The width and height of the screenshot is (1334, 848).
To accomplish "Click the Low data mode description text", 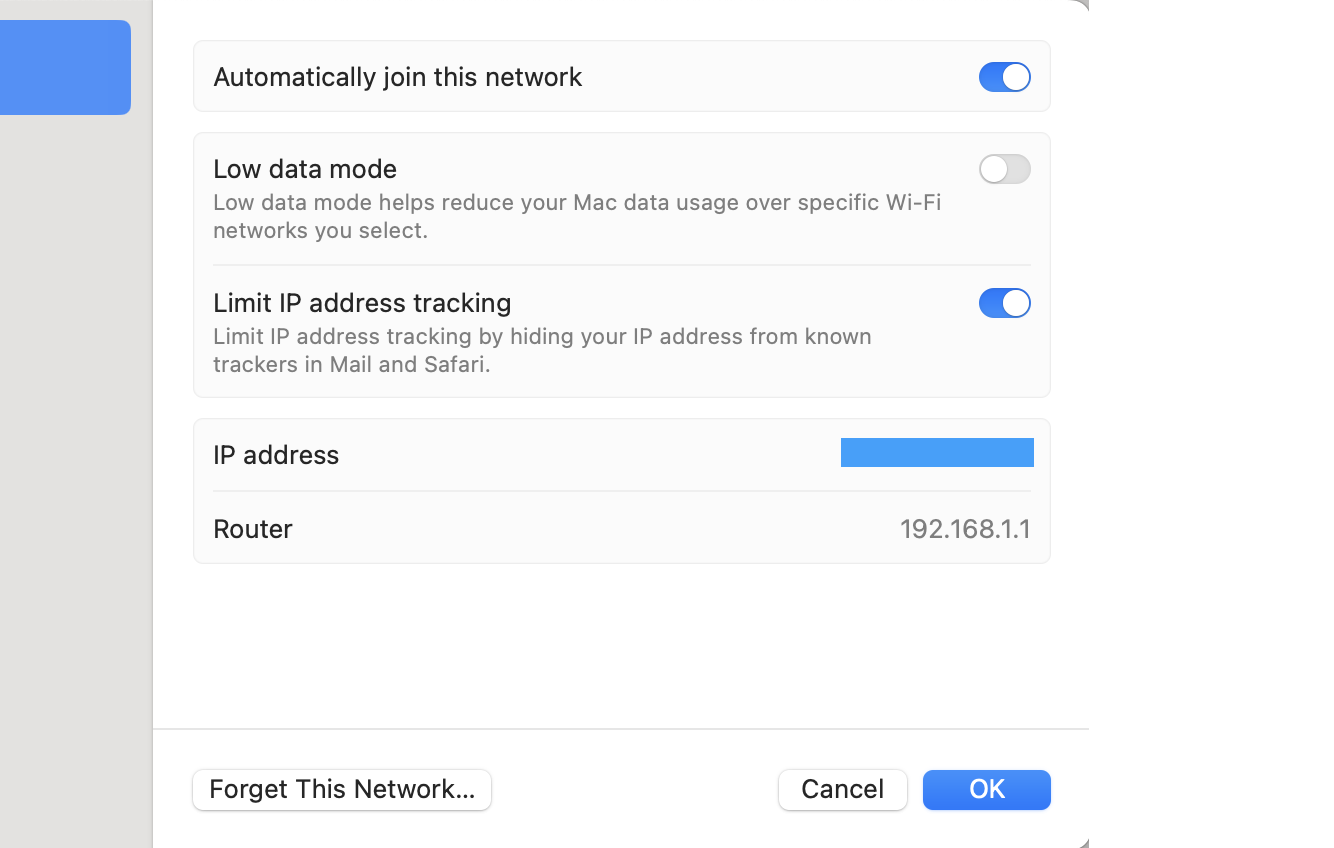I will pyautogui.click(x=576, y=216).
